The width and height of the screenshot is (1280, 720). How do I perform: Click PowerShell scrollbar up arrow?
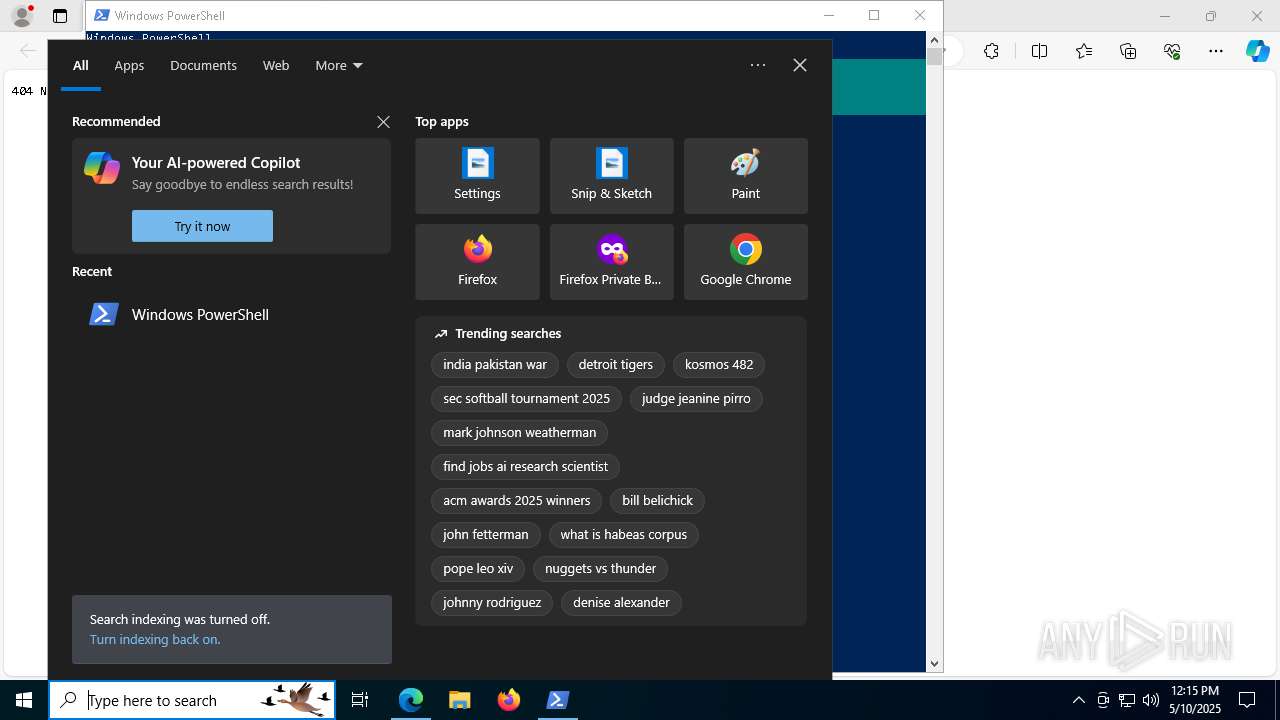(934, 40)
